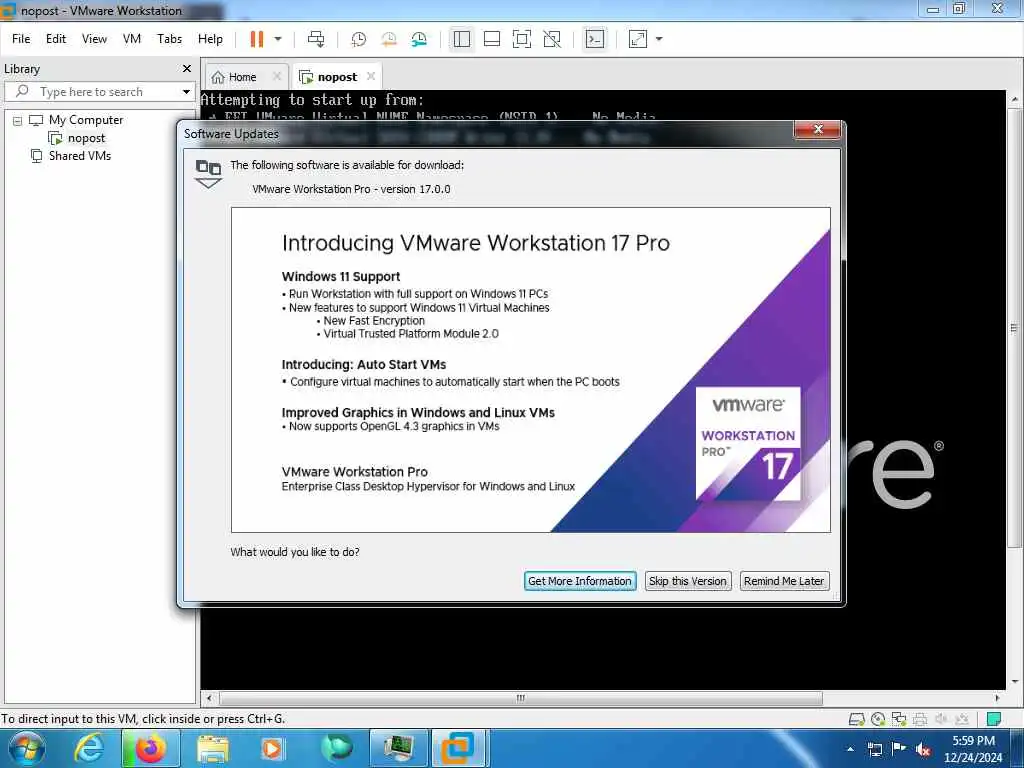
Task: Open the VM menu
Action: (x=132, y=39)
